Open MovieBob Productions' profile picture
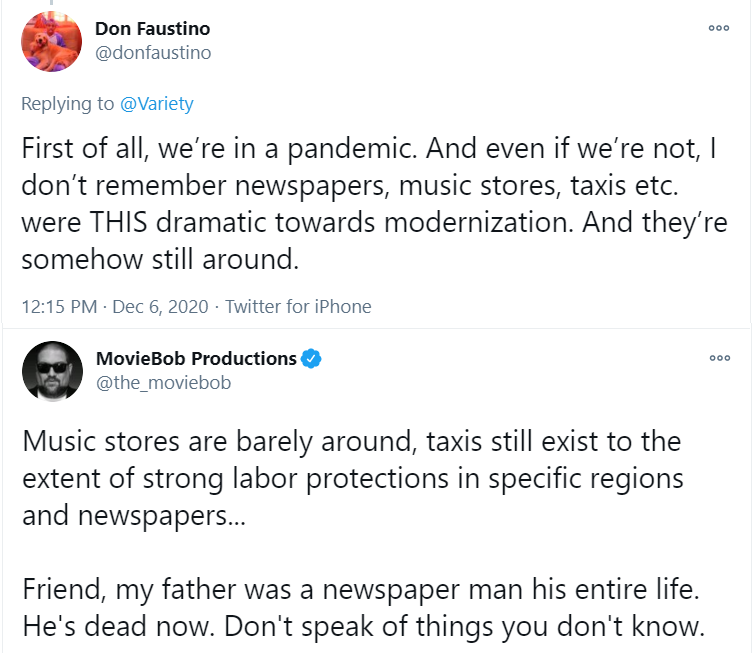 [52, 371]
